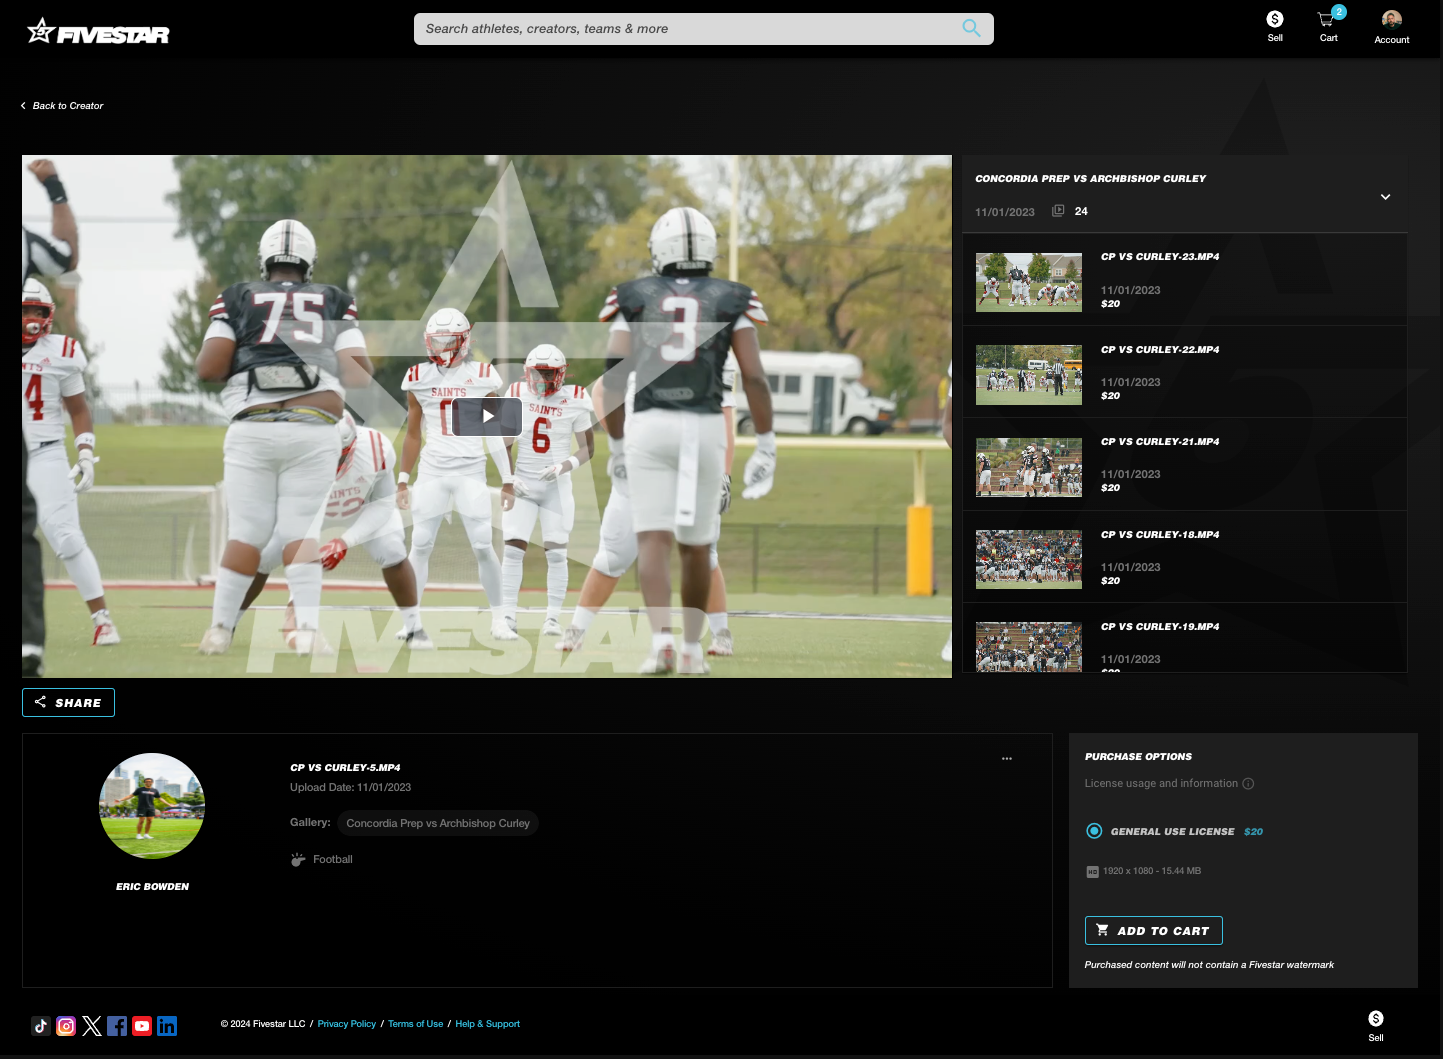Open Fivestar LinkedIn page
This screenshot has height=1059, width=1443.
pyautogui.click(x=167, y=1026)
